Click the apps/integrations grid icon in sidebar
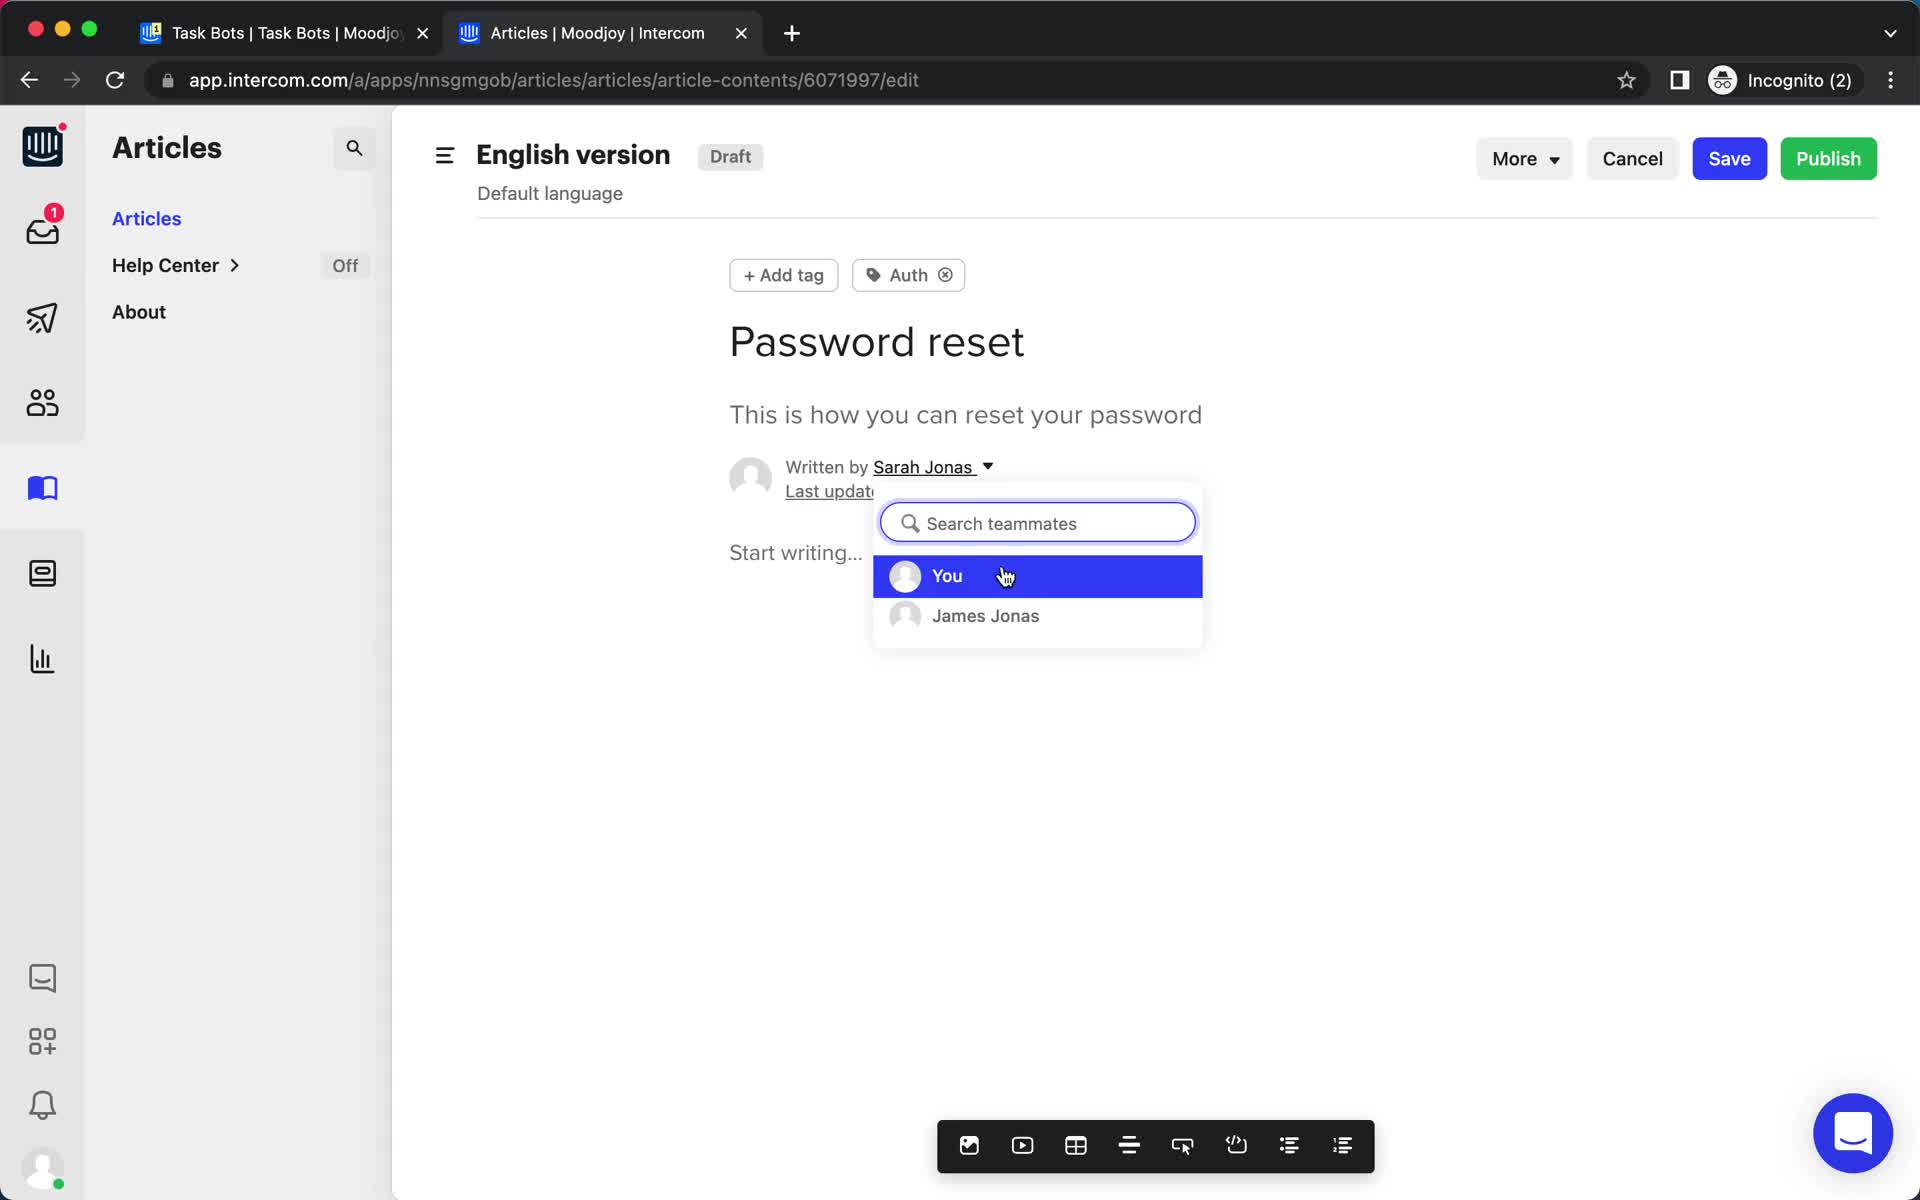The image size is (1920, 1200). 43,1040
